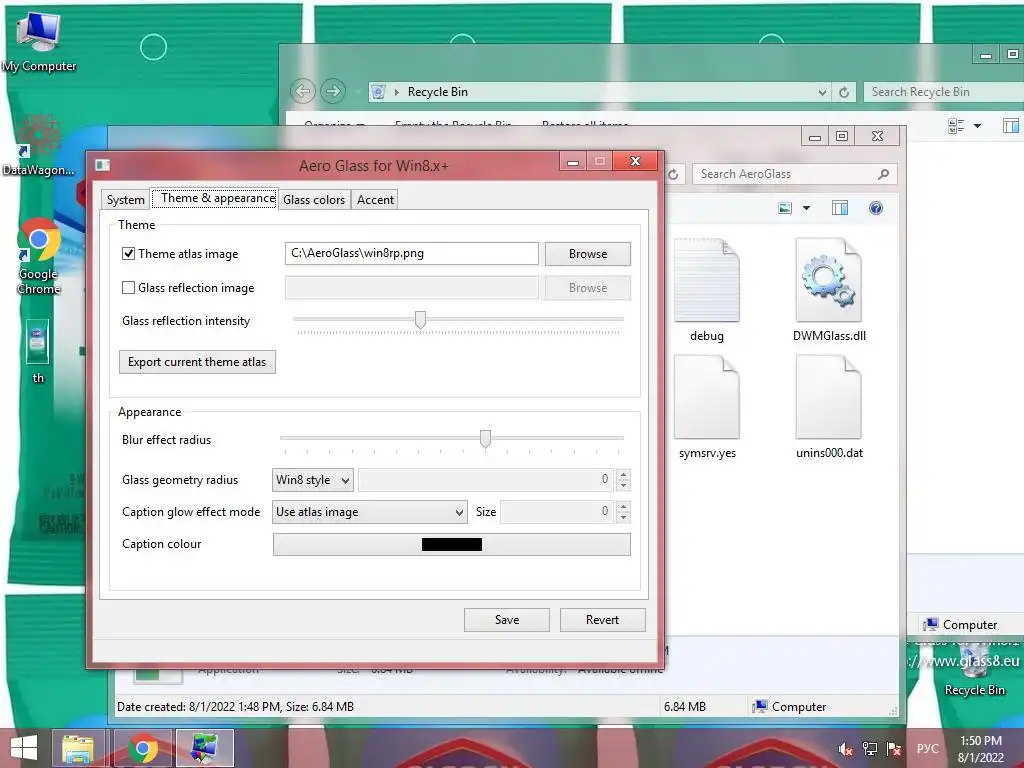The width and height of the screenshot is (1024, 768).
Task: Open Action Center flag tray icon
Action: pos(894,750)
